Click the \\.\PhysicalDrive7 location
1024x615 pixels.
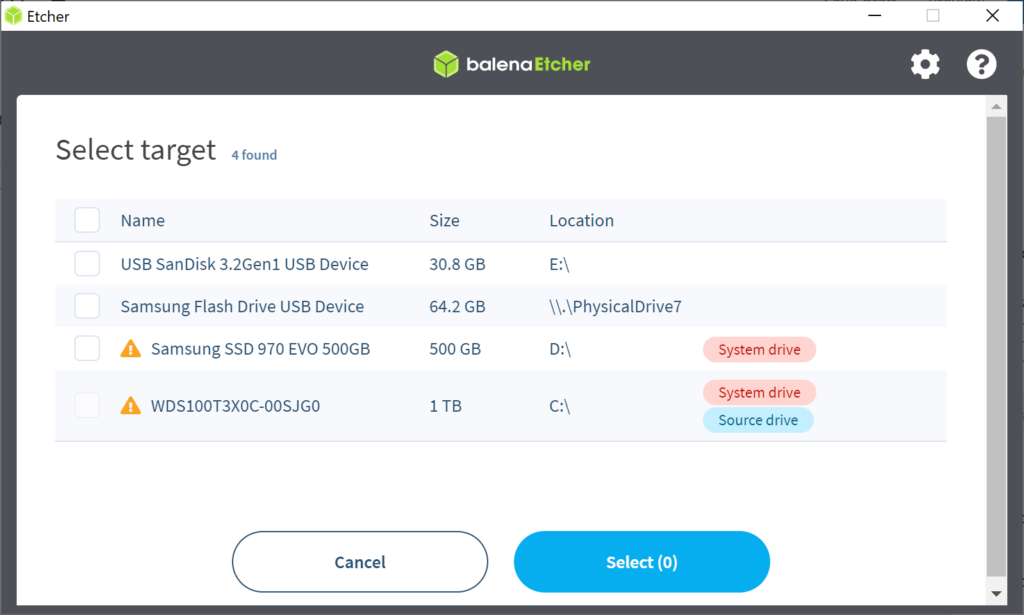[x=615, y=307]
